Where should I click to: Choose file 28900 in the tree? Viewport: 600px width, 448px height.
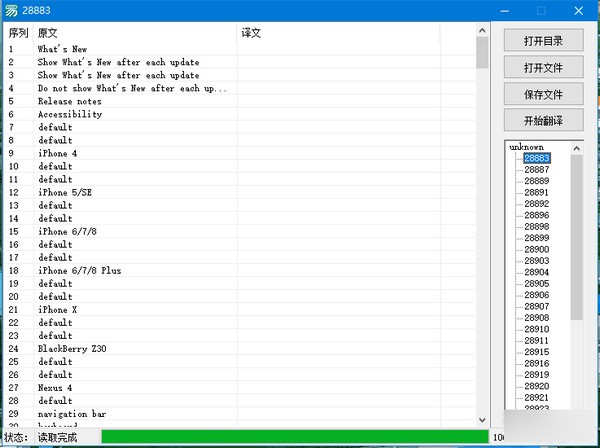tap(536, 249)
